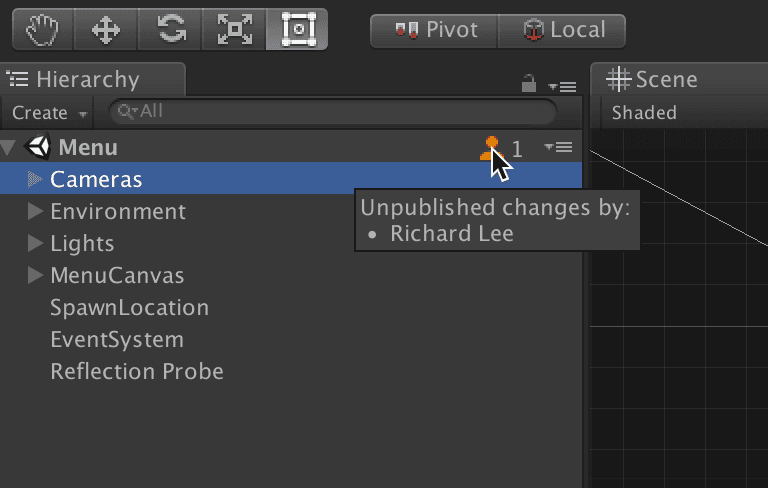Select the Reflection Probe object
This screenshot has width=768, height=488.
click(x=137, y=371)
